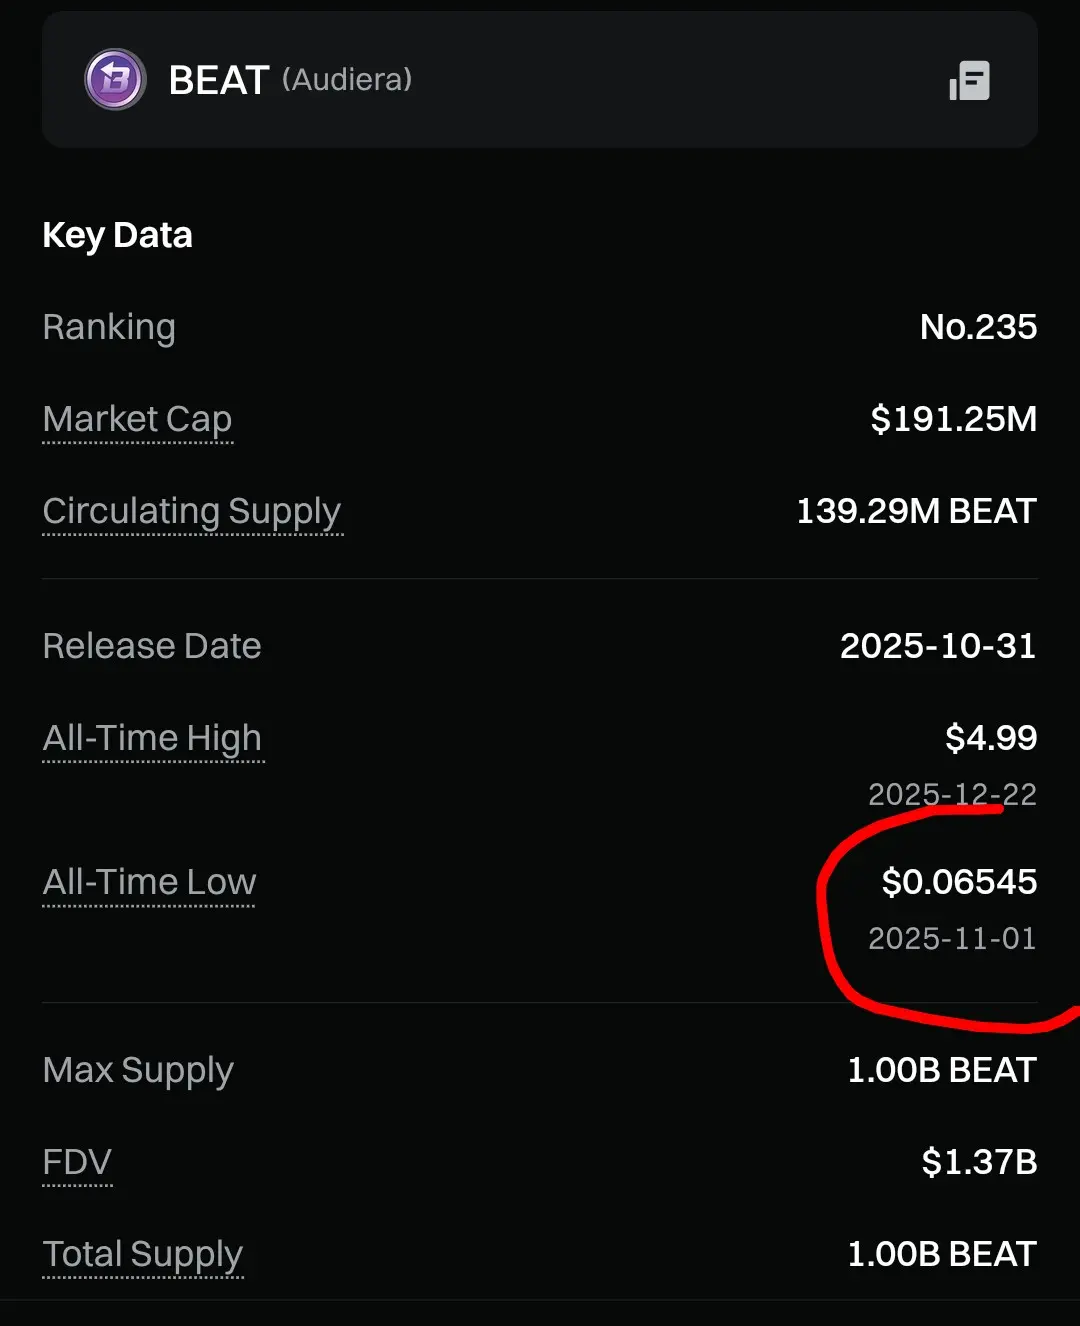
Task: Click the $0.06545 all-time low value
Action: coord(959,882)
